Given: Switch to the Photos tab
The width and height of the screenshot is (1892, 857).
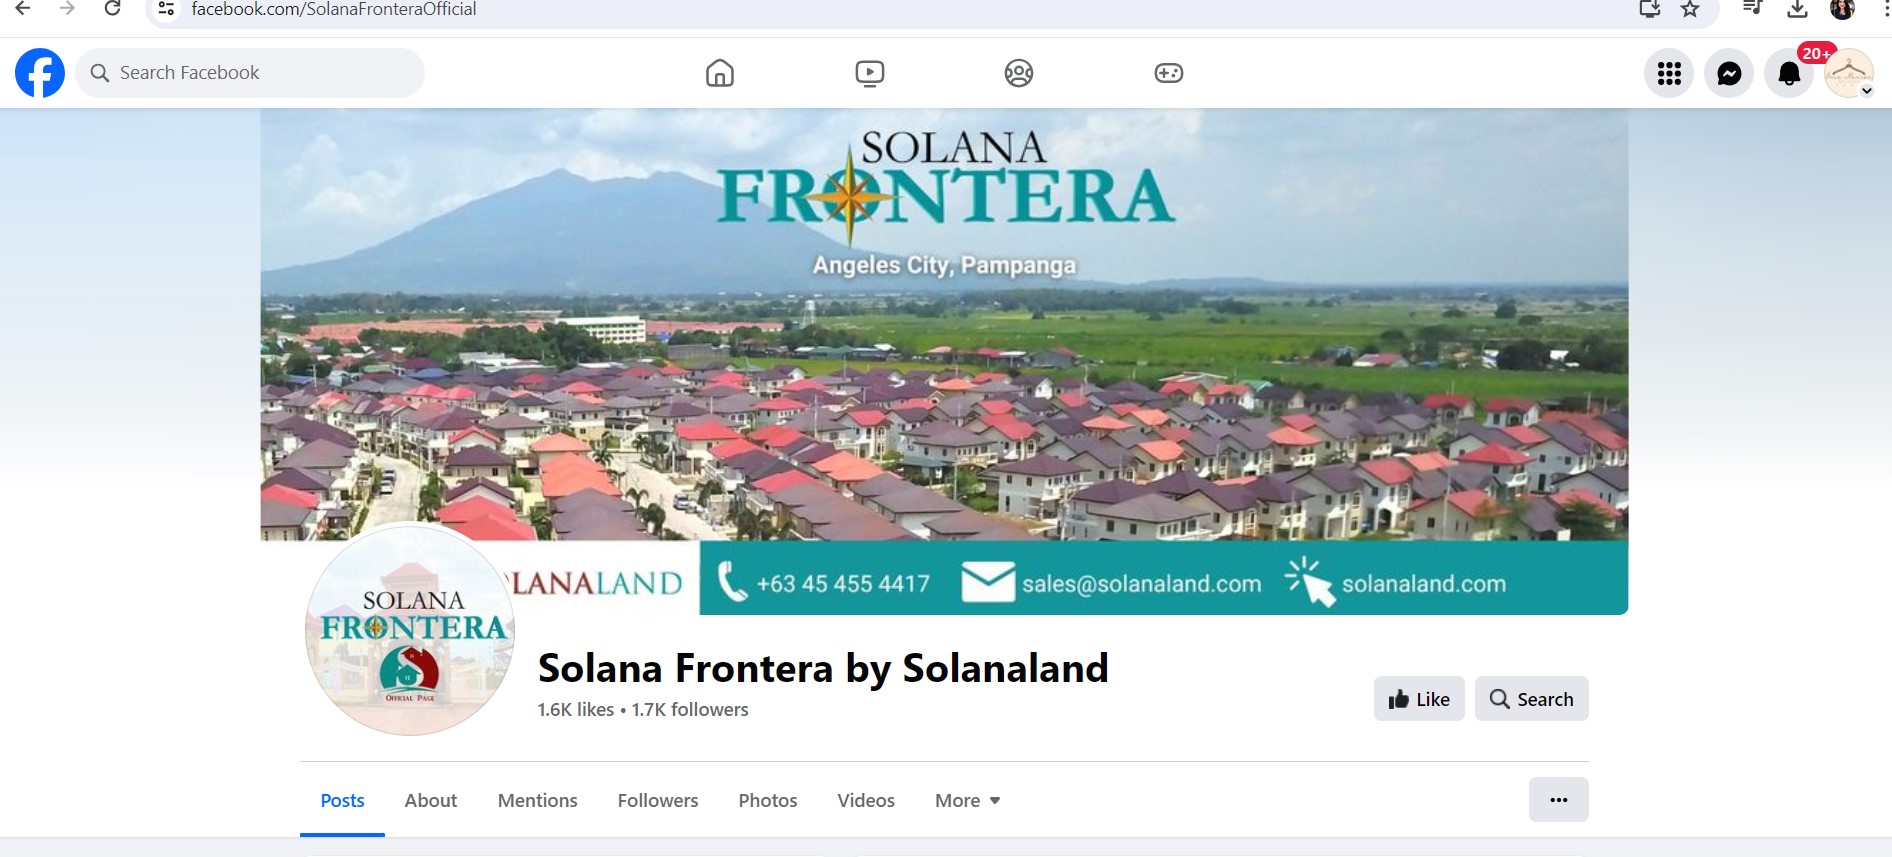Looking at the screenshot, I should click(767, 800).
